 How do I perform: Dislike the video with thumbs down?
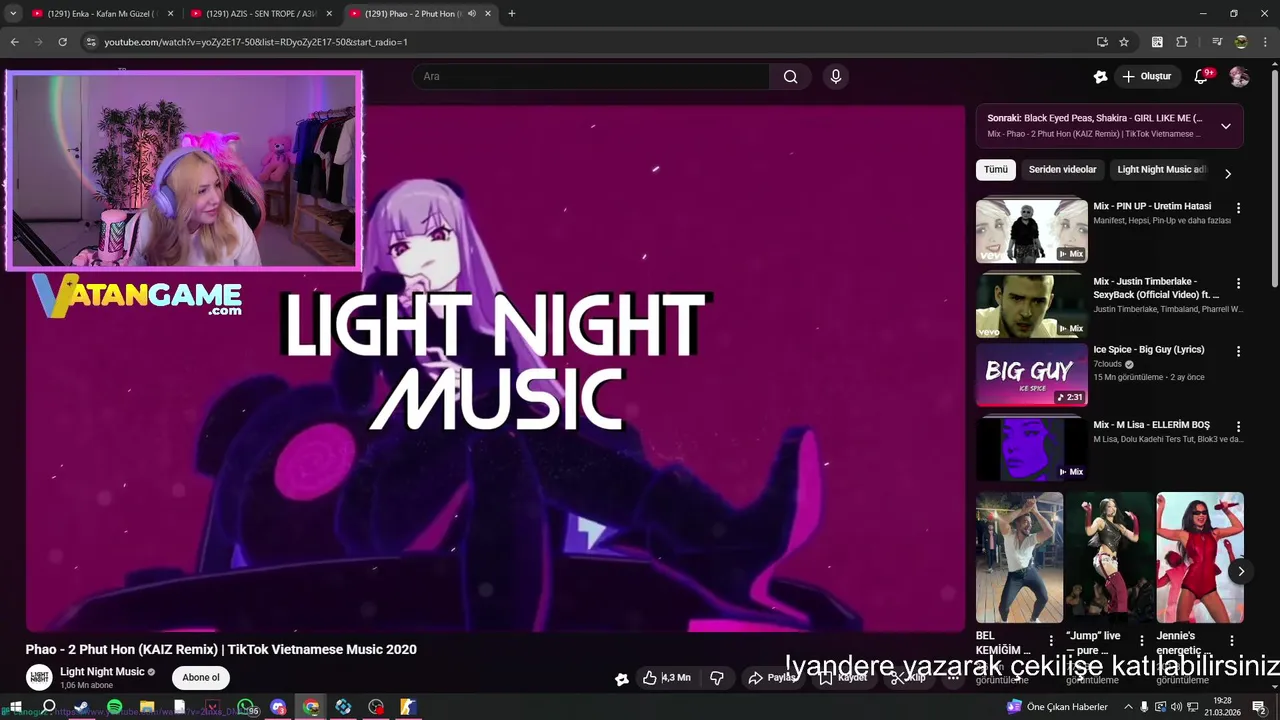717,678
